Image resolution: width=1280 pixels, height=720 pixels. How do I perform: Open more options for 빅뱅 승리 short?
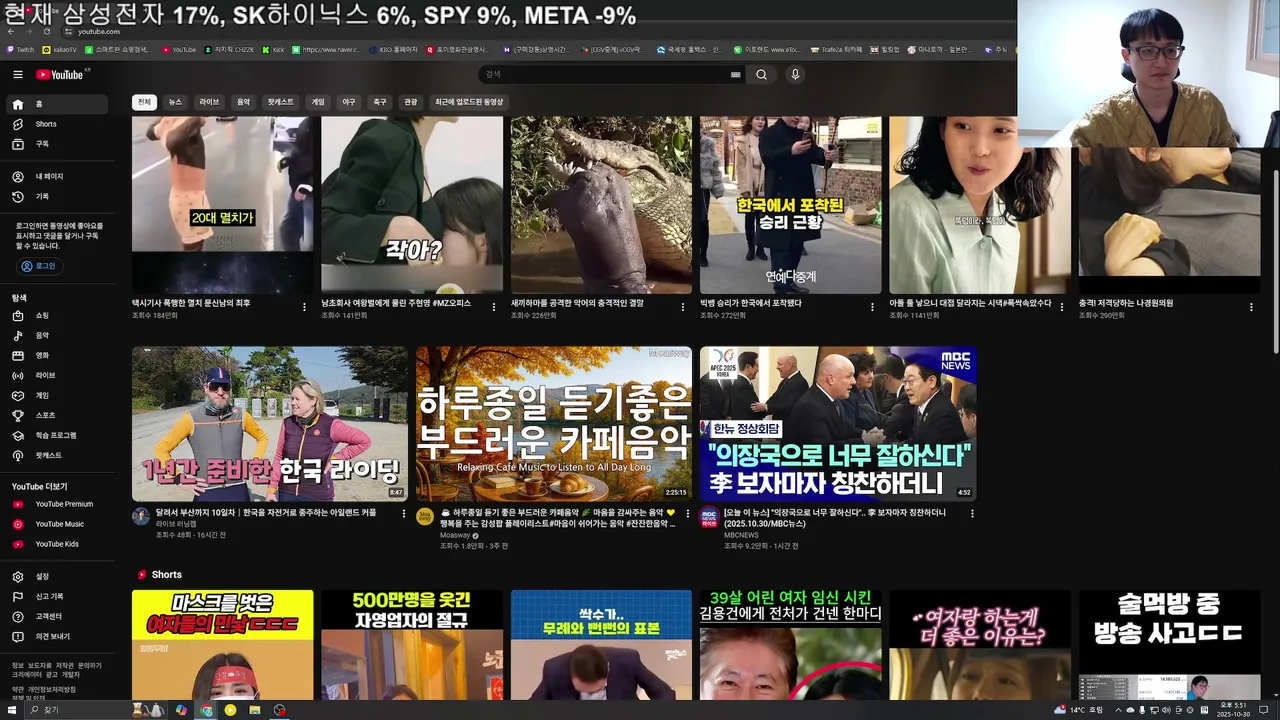[872, 307]
